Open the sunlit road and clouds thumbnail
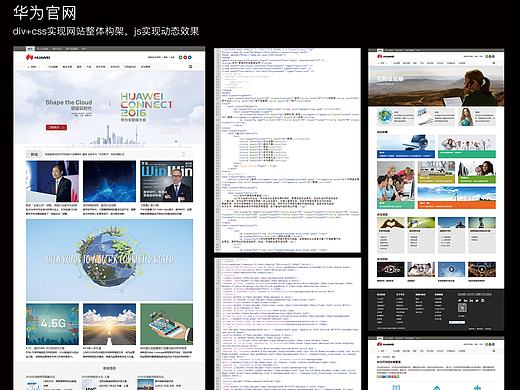Image resolution: width=520 pixels, height=390 pixels. [x=109, y=324]
